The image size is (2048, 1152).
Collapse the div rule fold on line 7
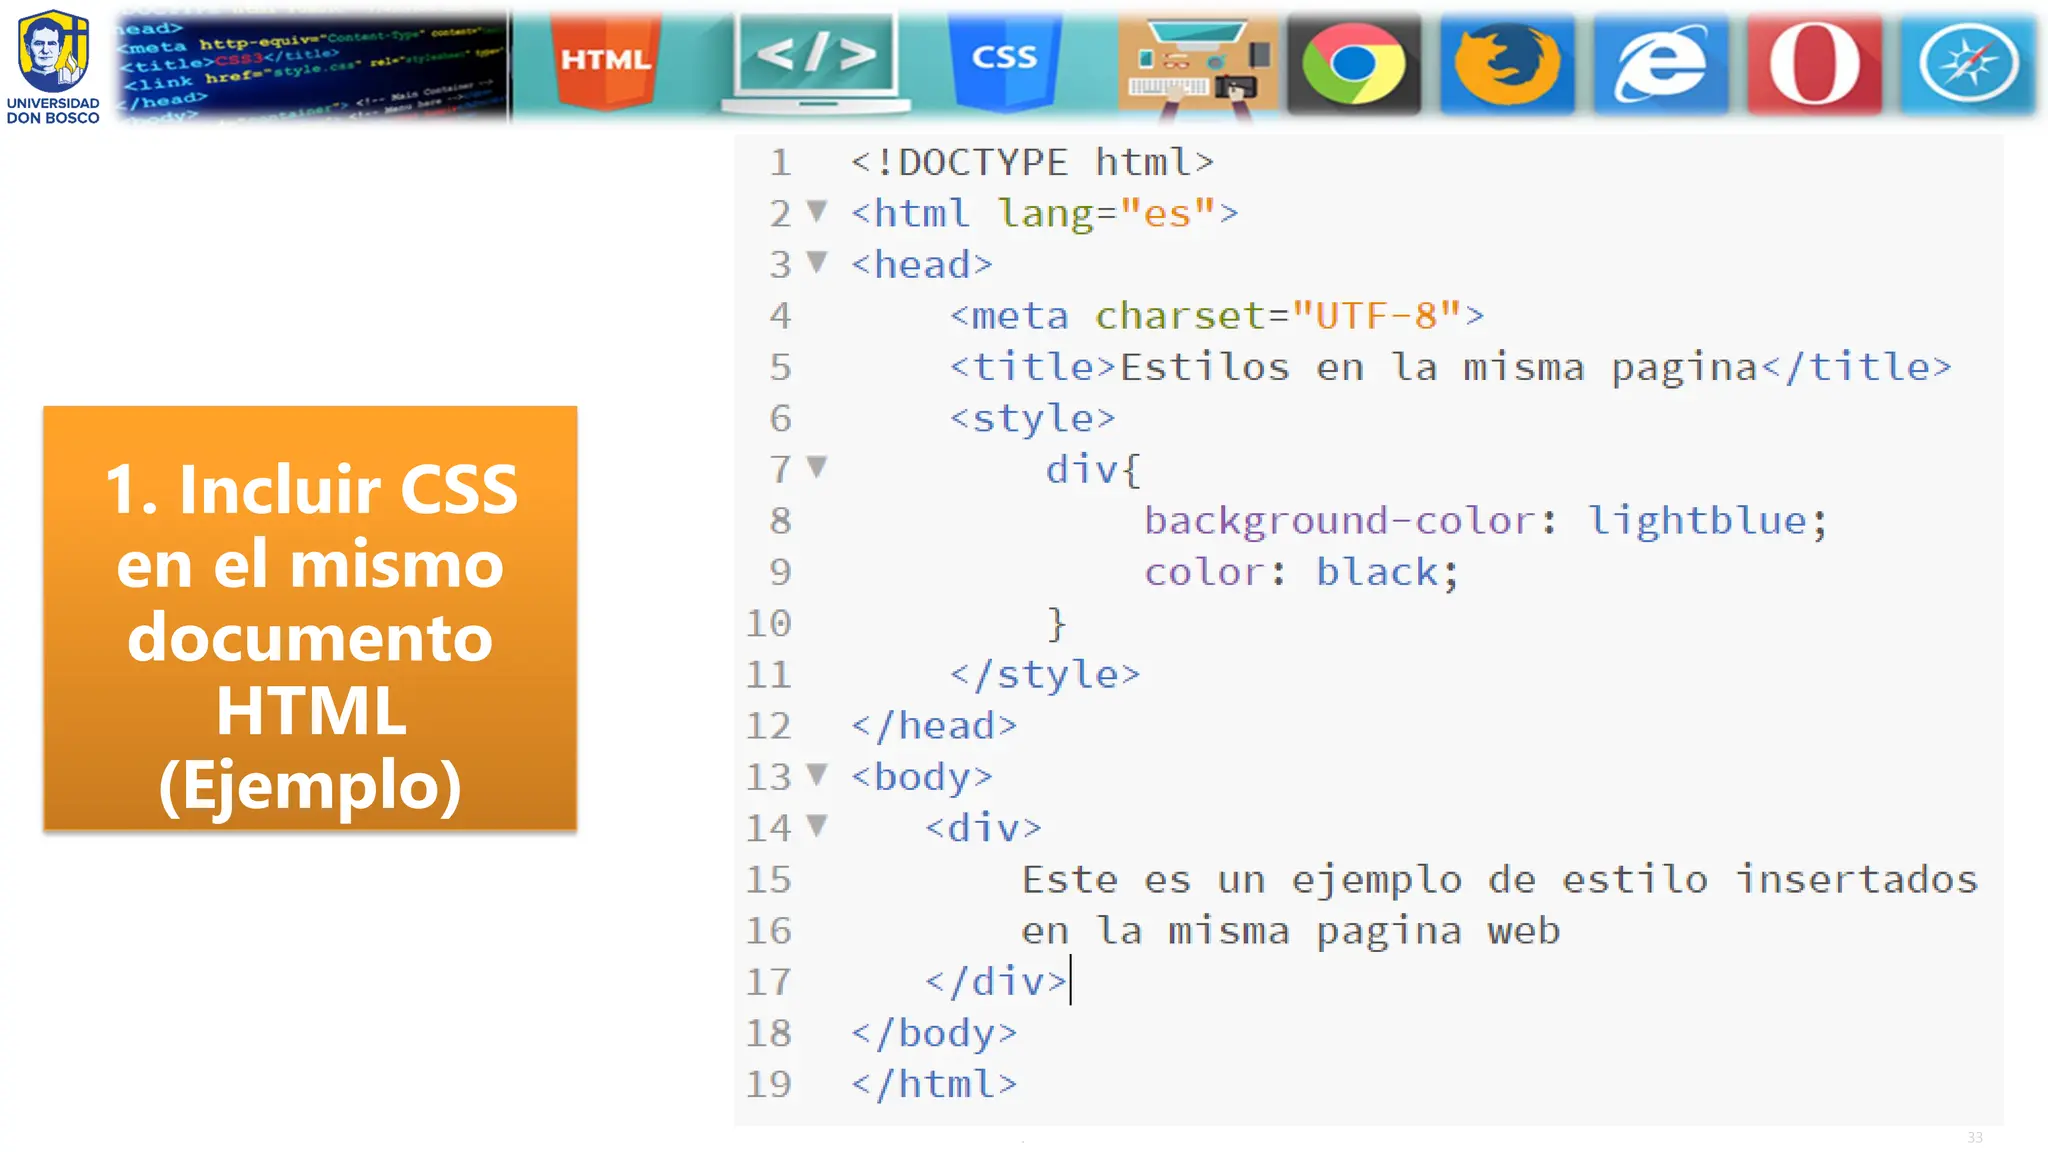click(x=817, y=467)
